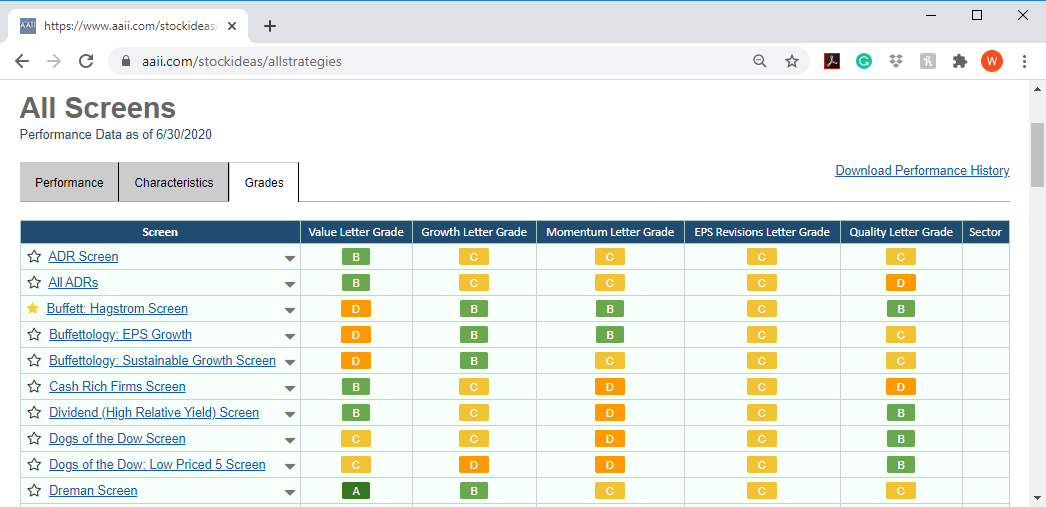This screenshot has height=507, width=1046.
Task: Reload the page
Action: click(86, 61)
